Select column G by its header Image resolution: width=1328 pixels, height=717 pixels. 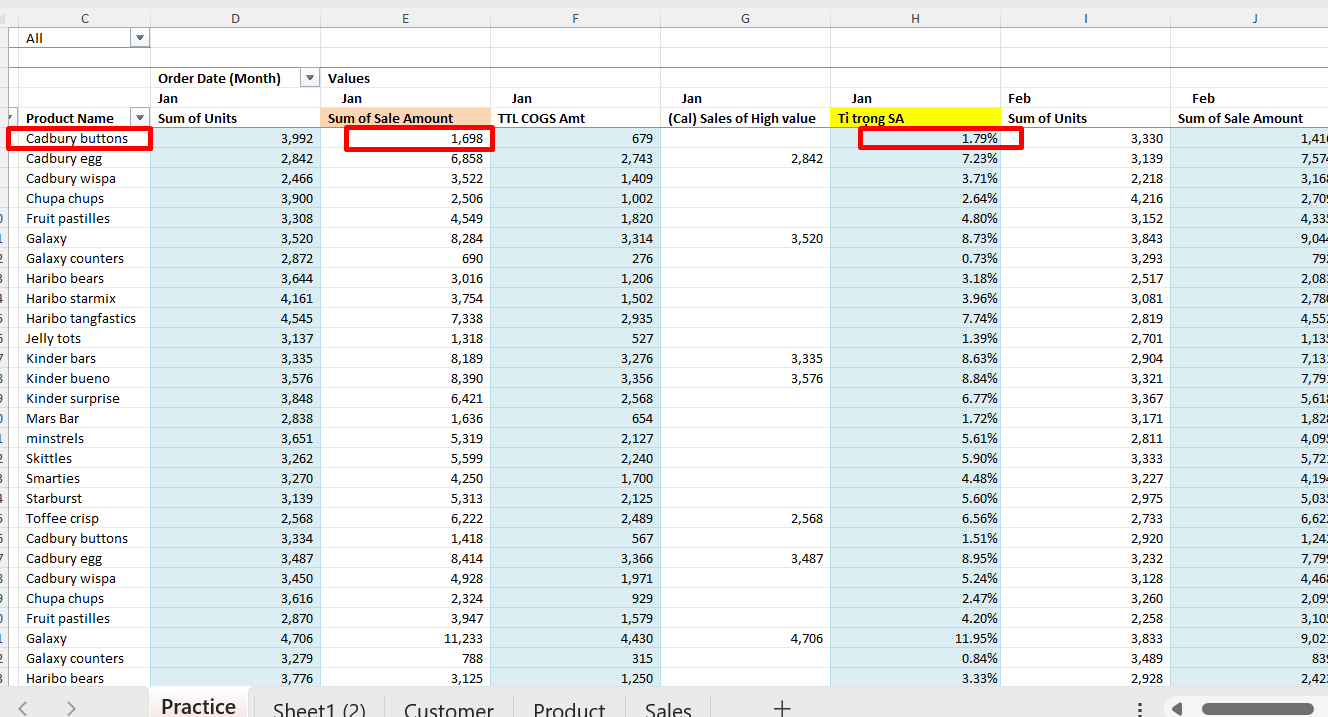tap(745, 18)
